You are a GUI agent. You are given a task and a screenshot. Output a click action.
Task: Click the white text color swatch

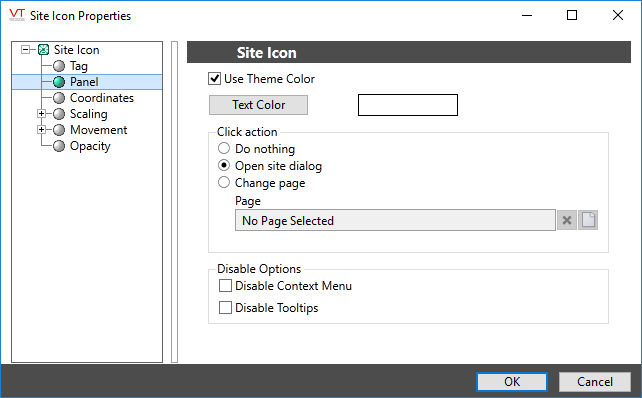click(408, 105)
